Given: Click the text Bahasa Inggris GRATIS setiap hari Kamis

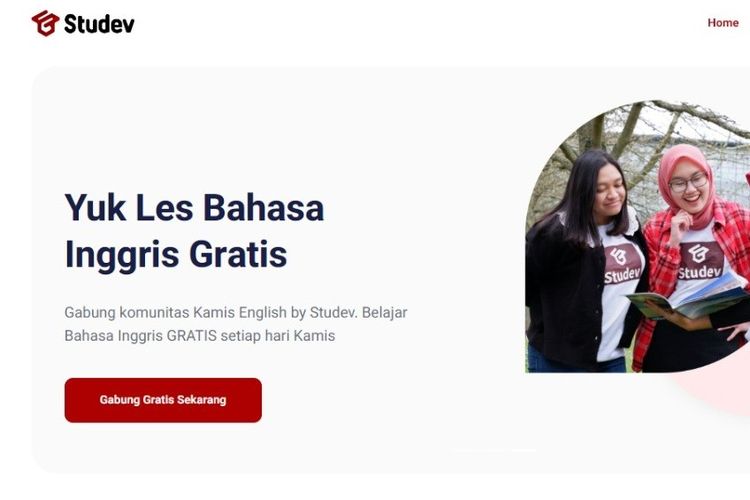Looking at the screenshot, I should 199,335.
